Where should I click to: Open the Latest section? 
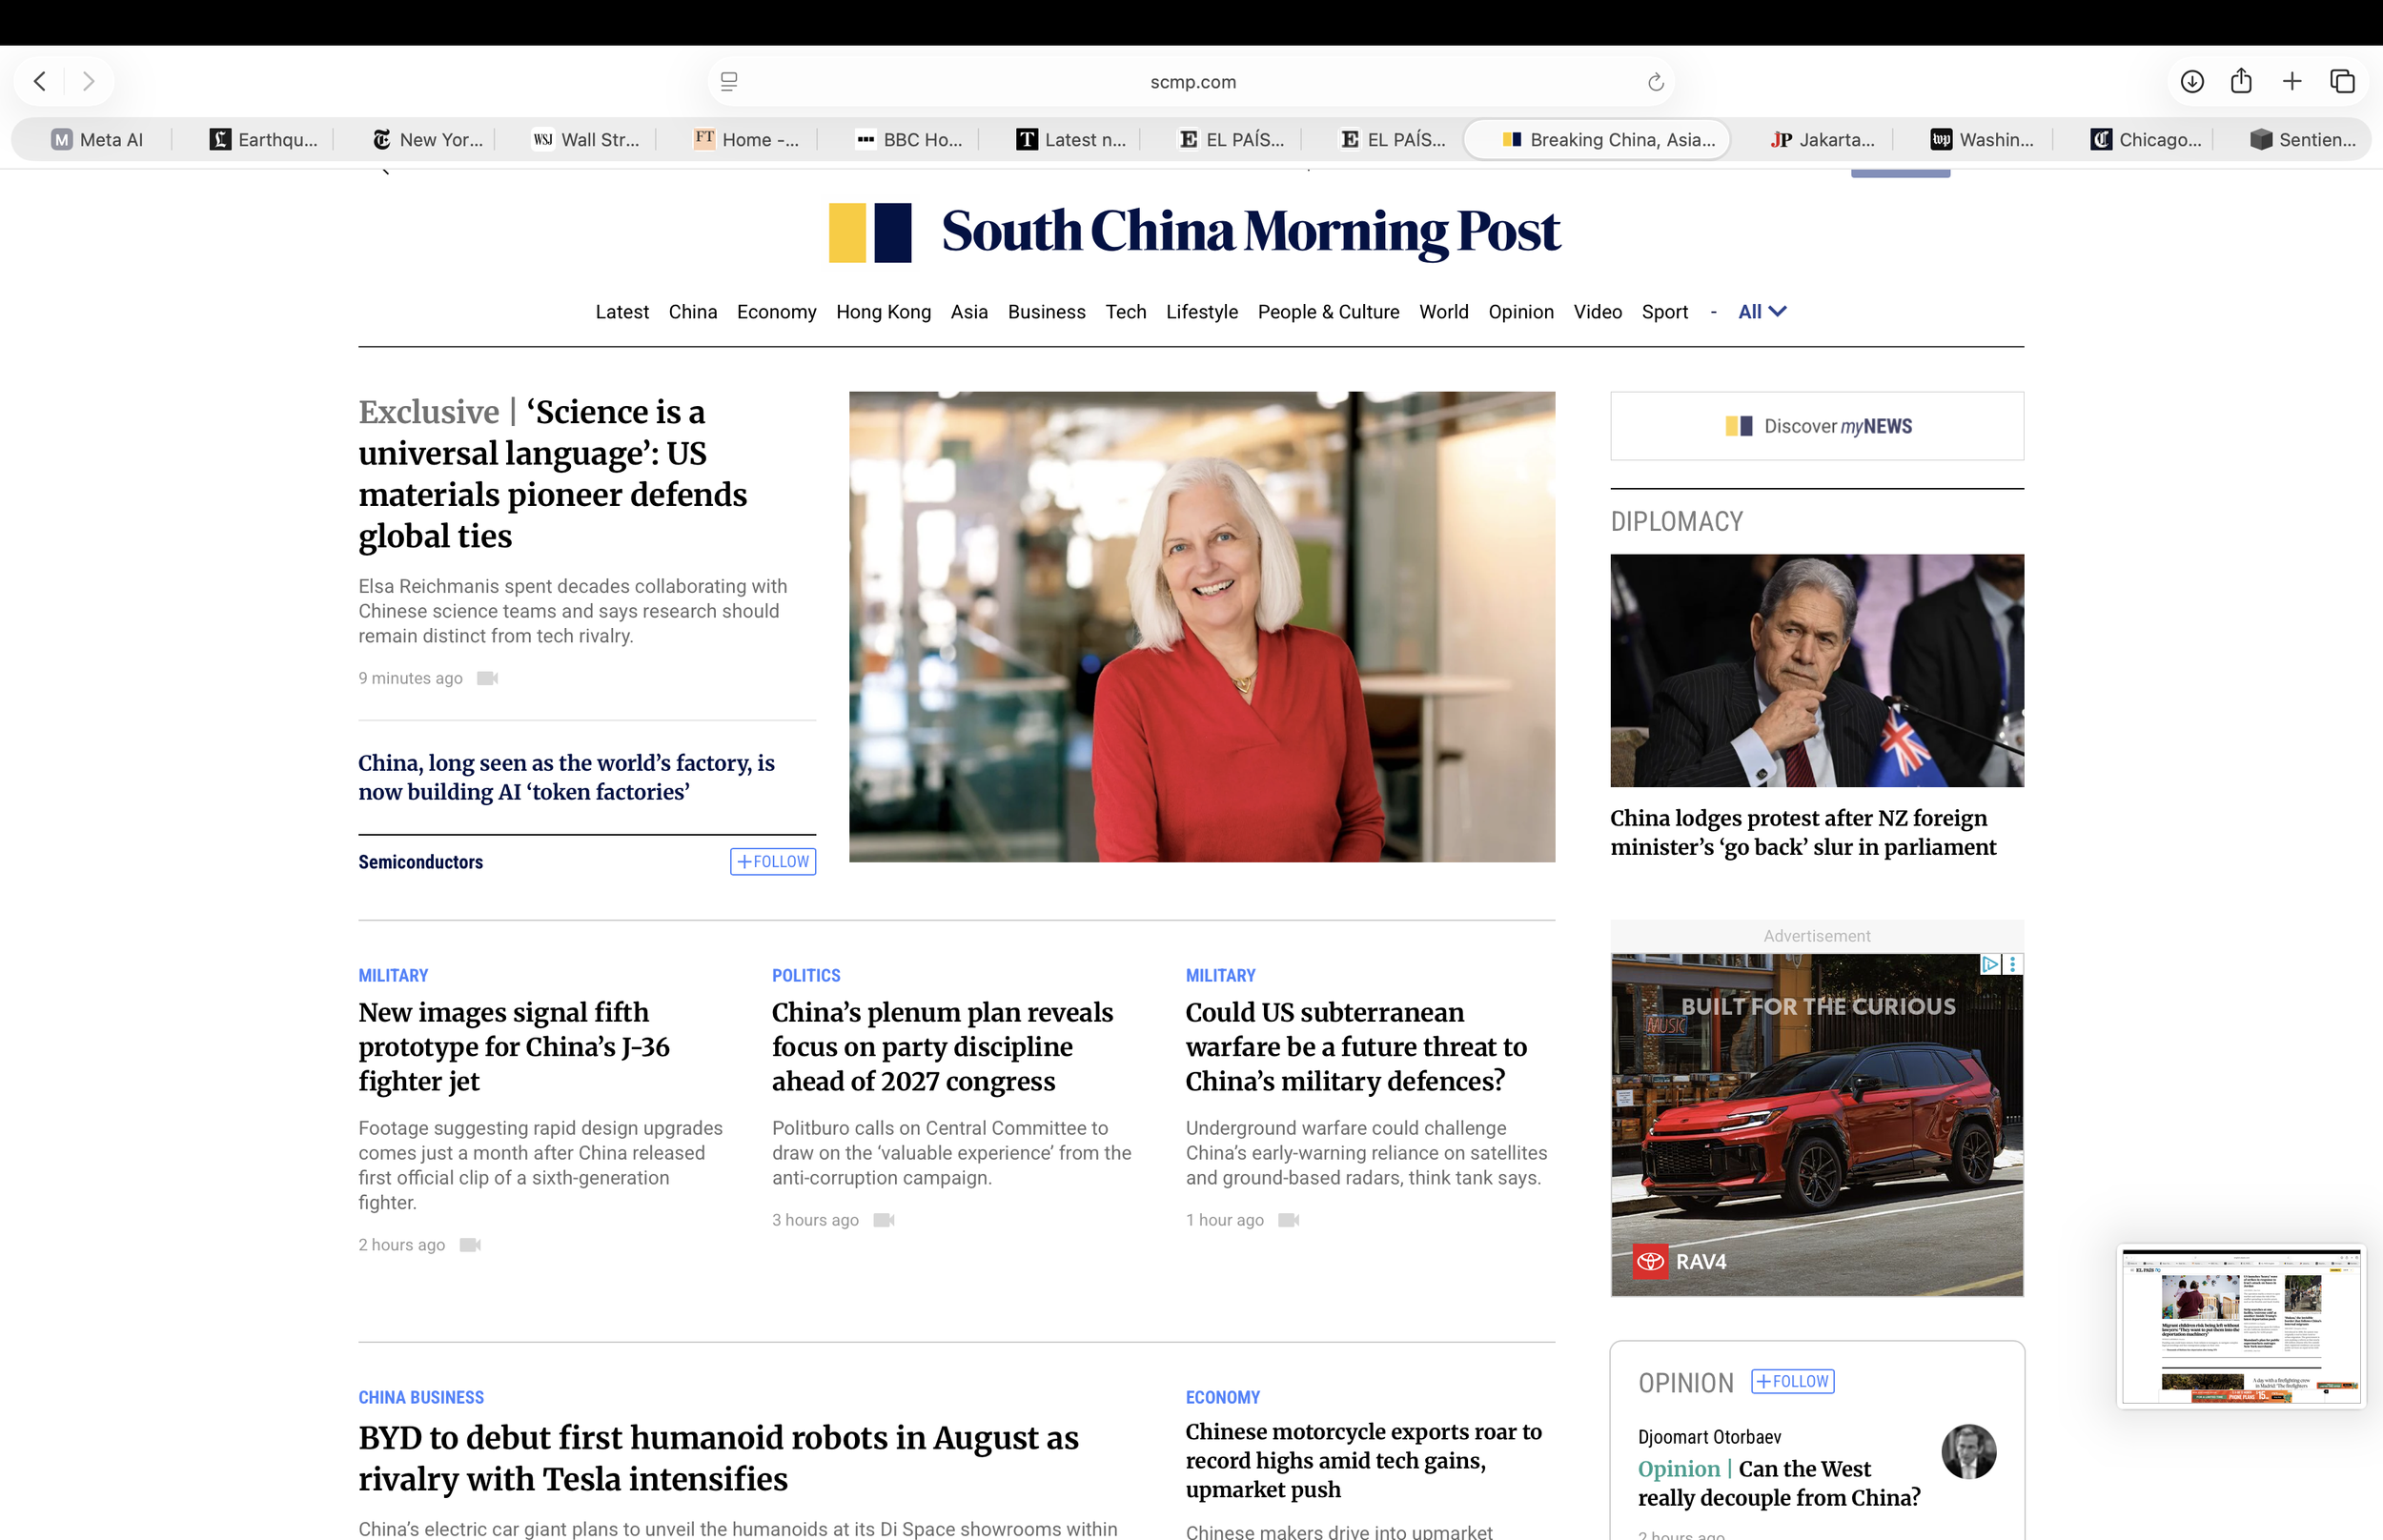click(622, 312)
